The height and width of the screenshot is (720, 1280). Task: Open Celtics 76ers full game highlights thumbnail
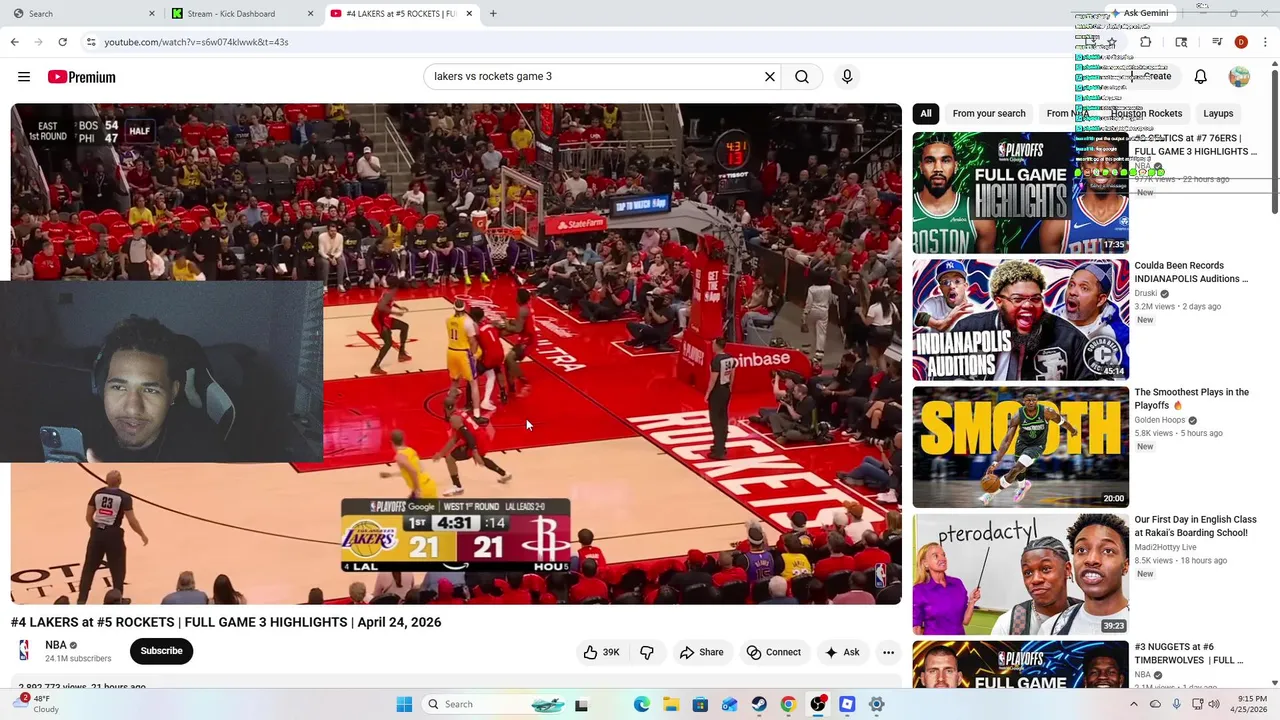point(1020,193)
